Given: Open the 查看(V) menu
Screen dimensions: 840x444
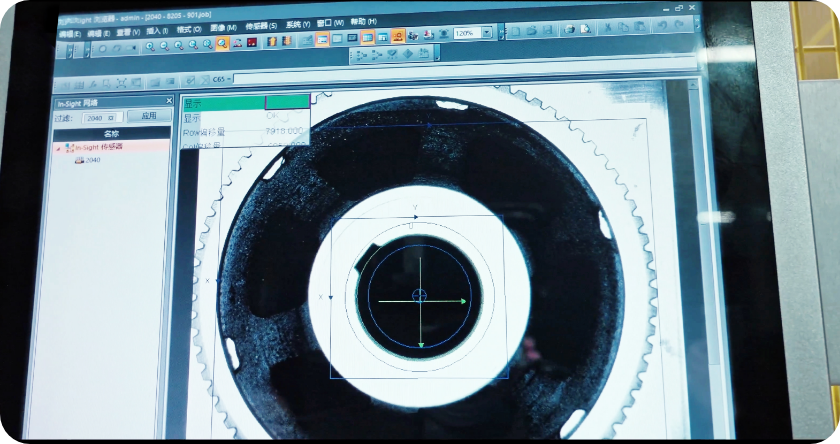Looking at the screenshot, I should pyautogui.click(x=128, y=32).
